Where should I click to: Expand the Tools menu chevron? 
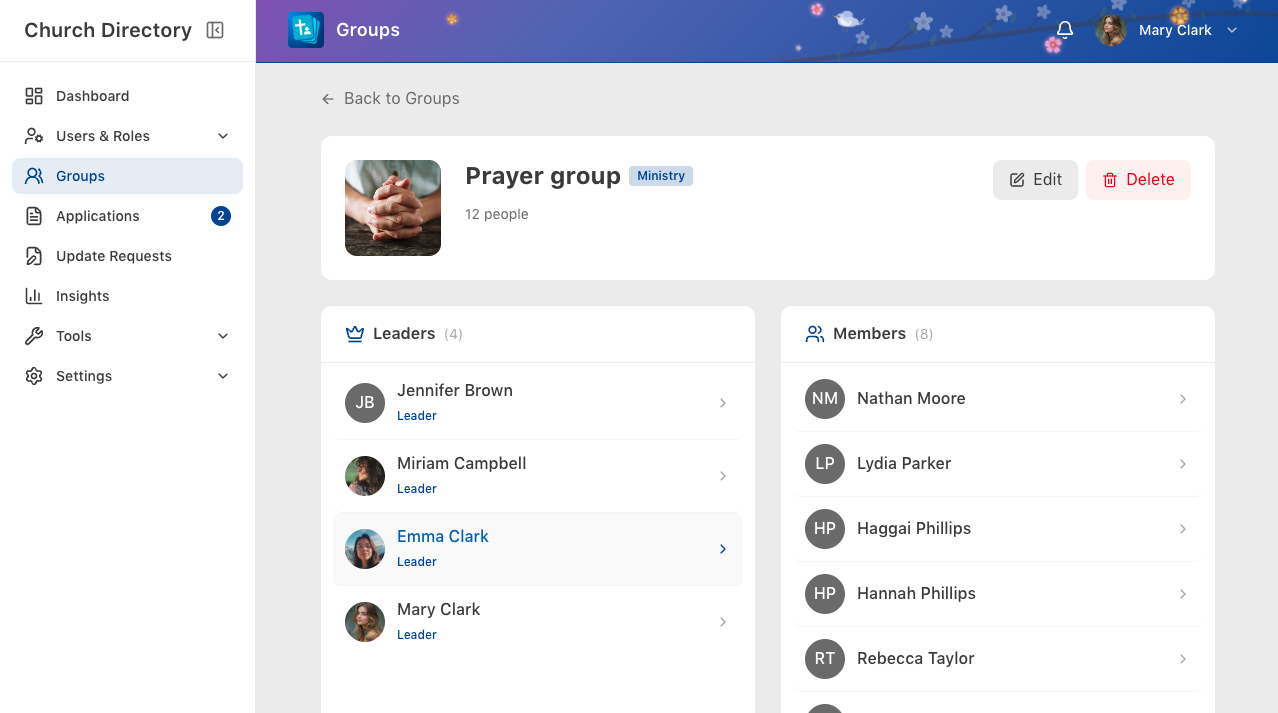[223, 336]
